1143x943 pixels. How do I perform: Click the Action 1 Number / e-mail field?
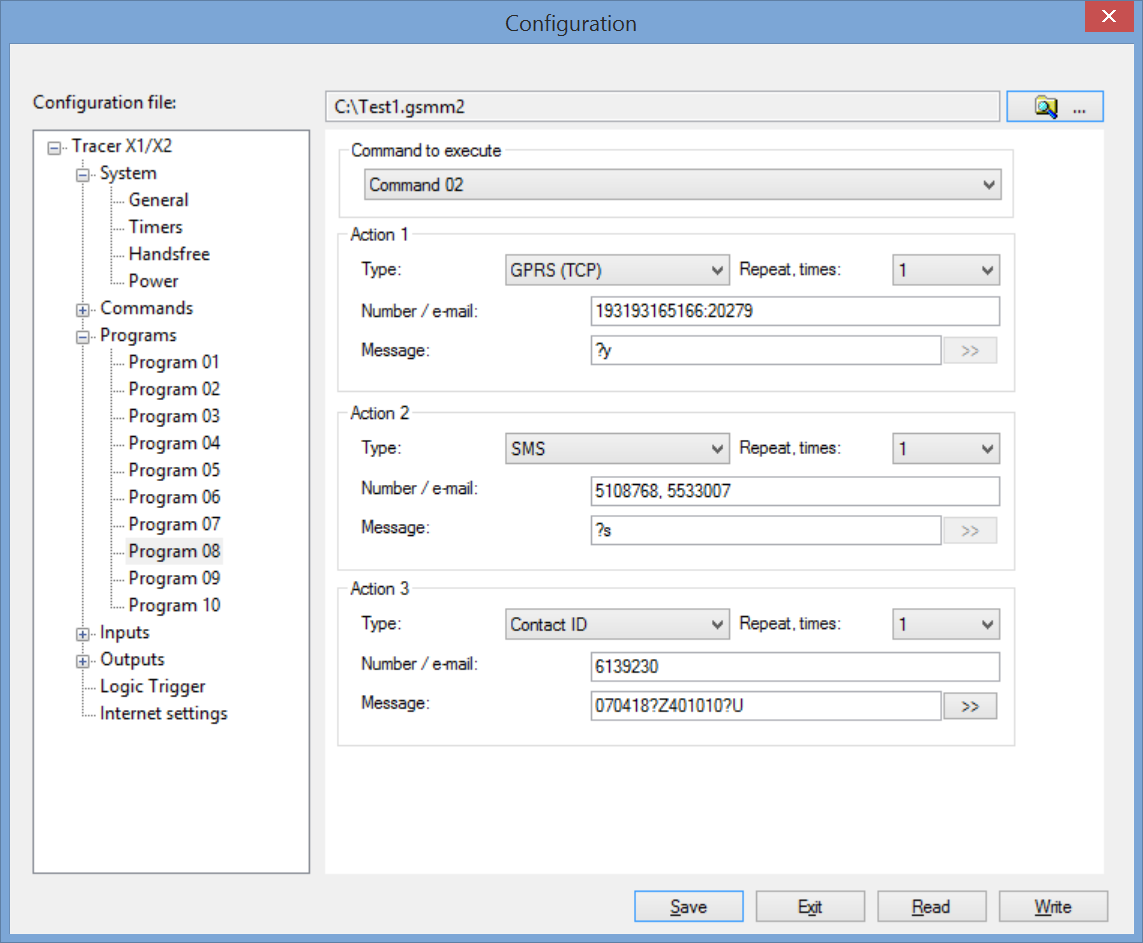coord(795,311)
